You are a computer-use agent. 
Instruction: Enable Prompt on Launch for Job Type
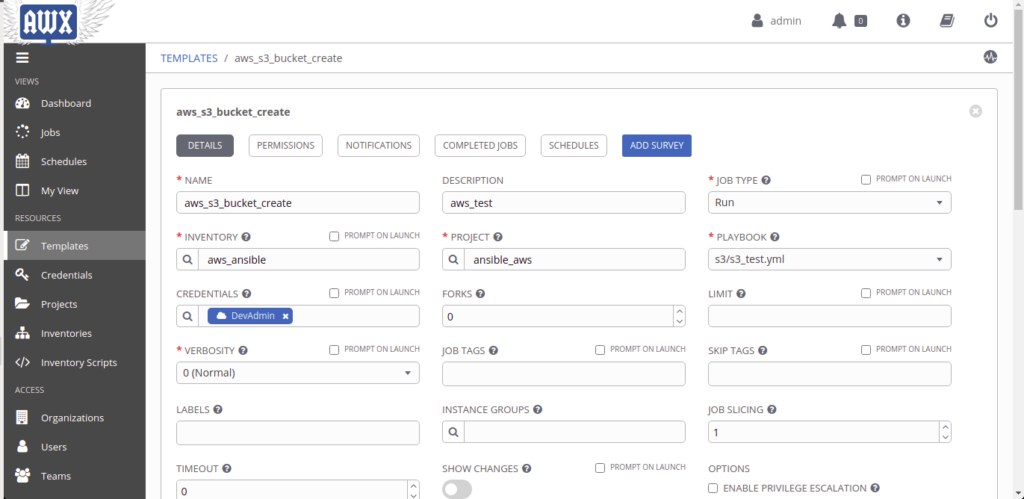point(866,180)
